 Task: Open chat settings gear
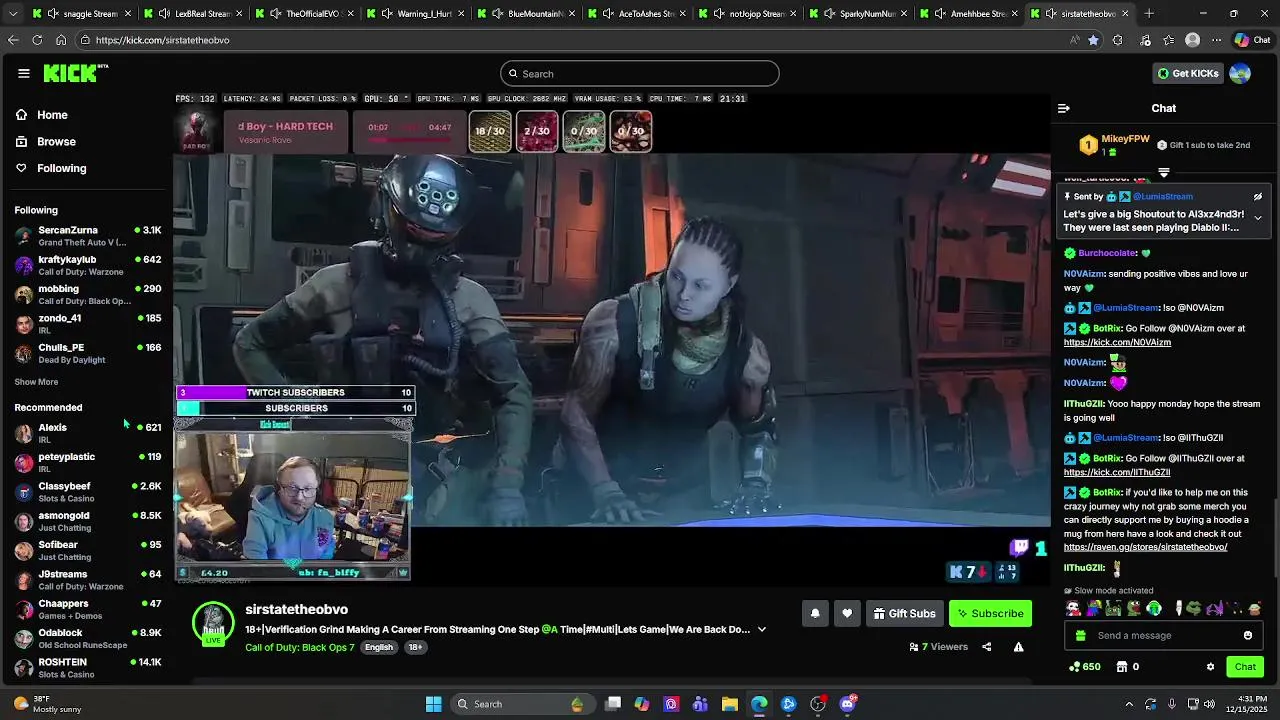tap(1210, 667)
